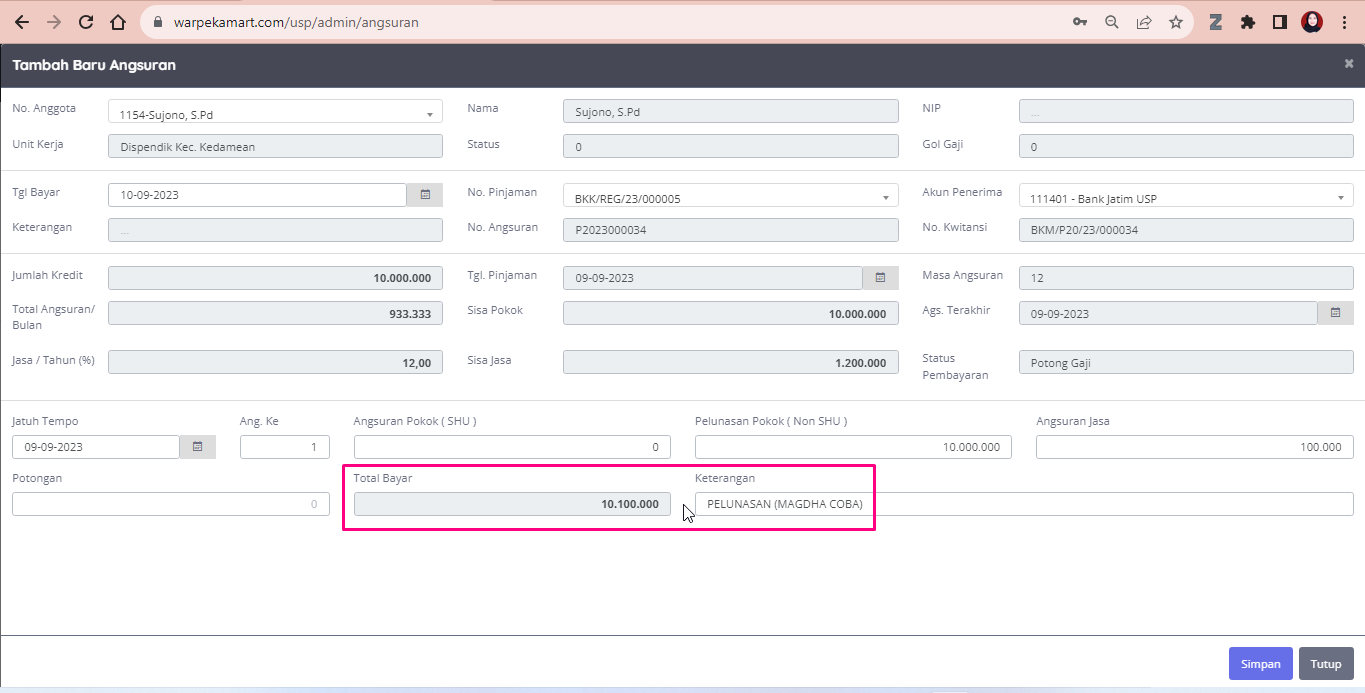1365x693 pixels.
Task: Click the Sisa Jasa field 1.200.000
Action: coord(731,362)
